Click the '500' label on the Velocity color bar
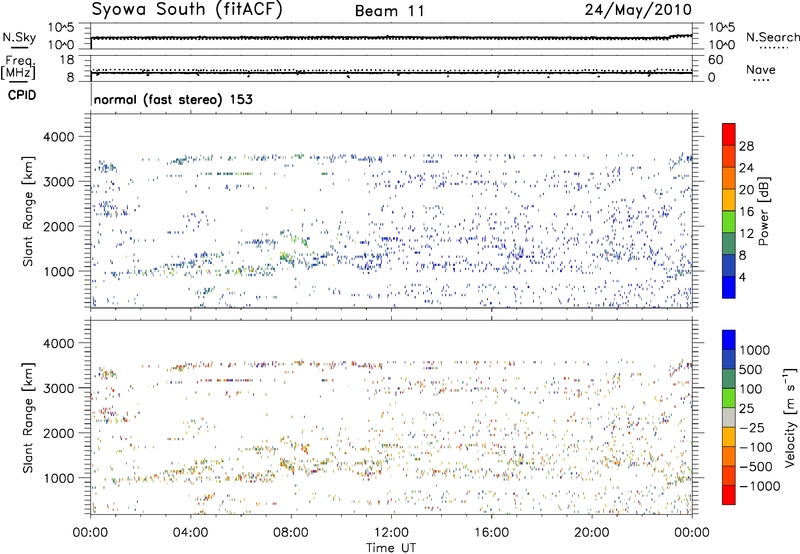 [x=750, y=370]
